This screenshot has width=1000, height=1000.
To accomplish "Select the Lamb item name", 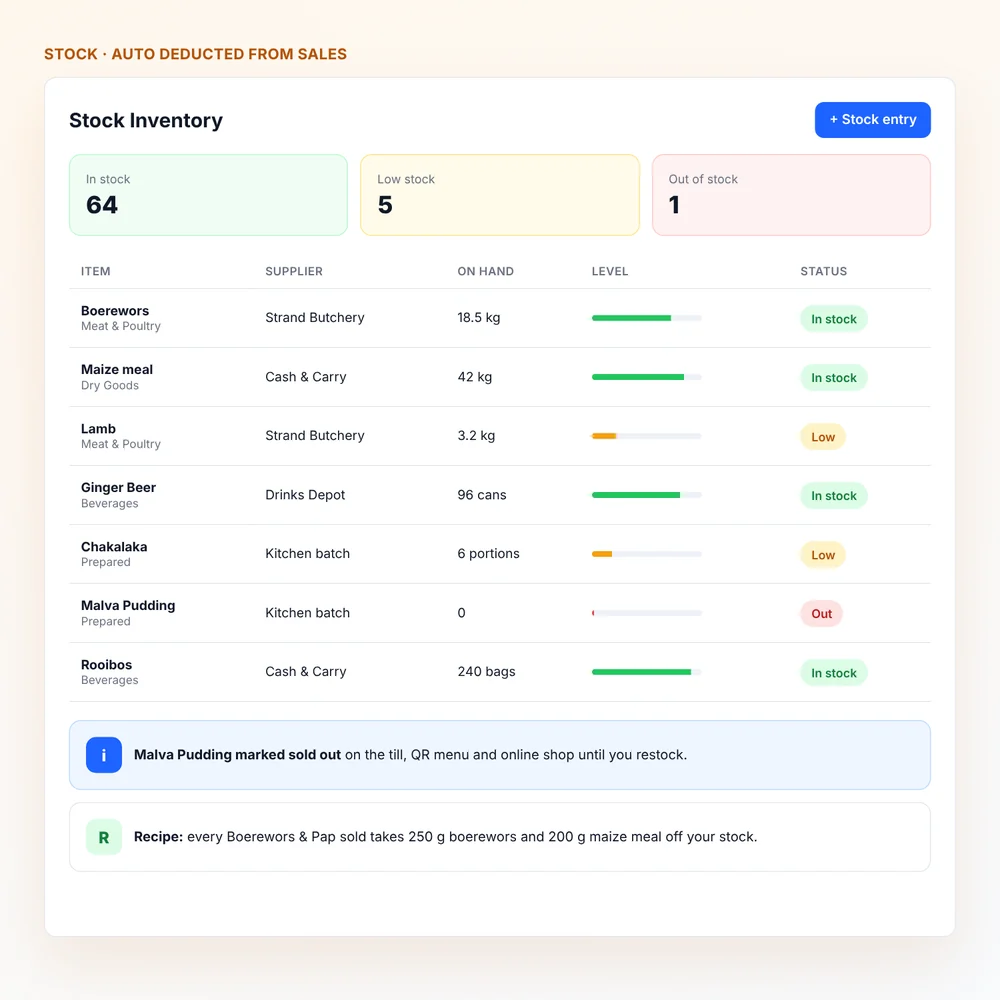I will click(98, 429).
